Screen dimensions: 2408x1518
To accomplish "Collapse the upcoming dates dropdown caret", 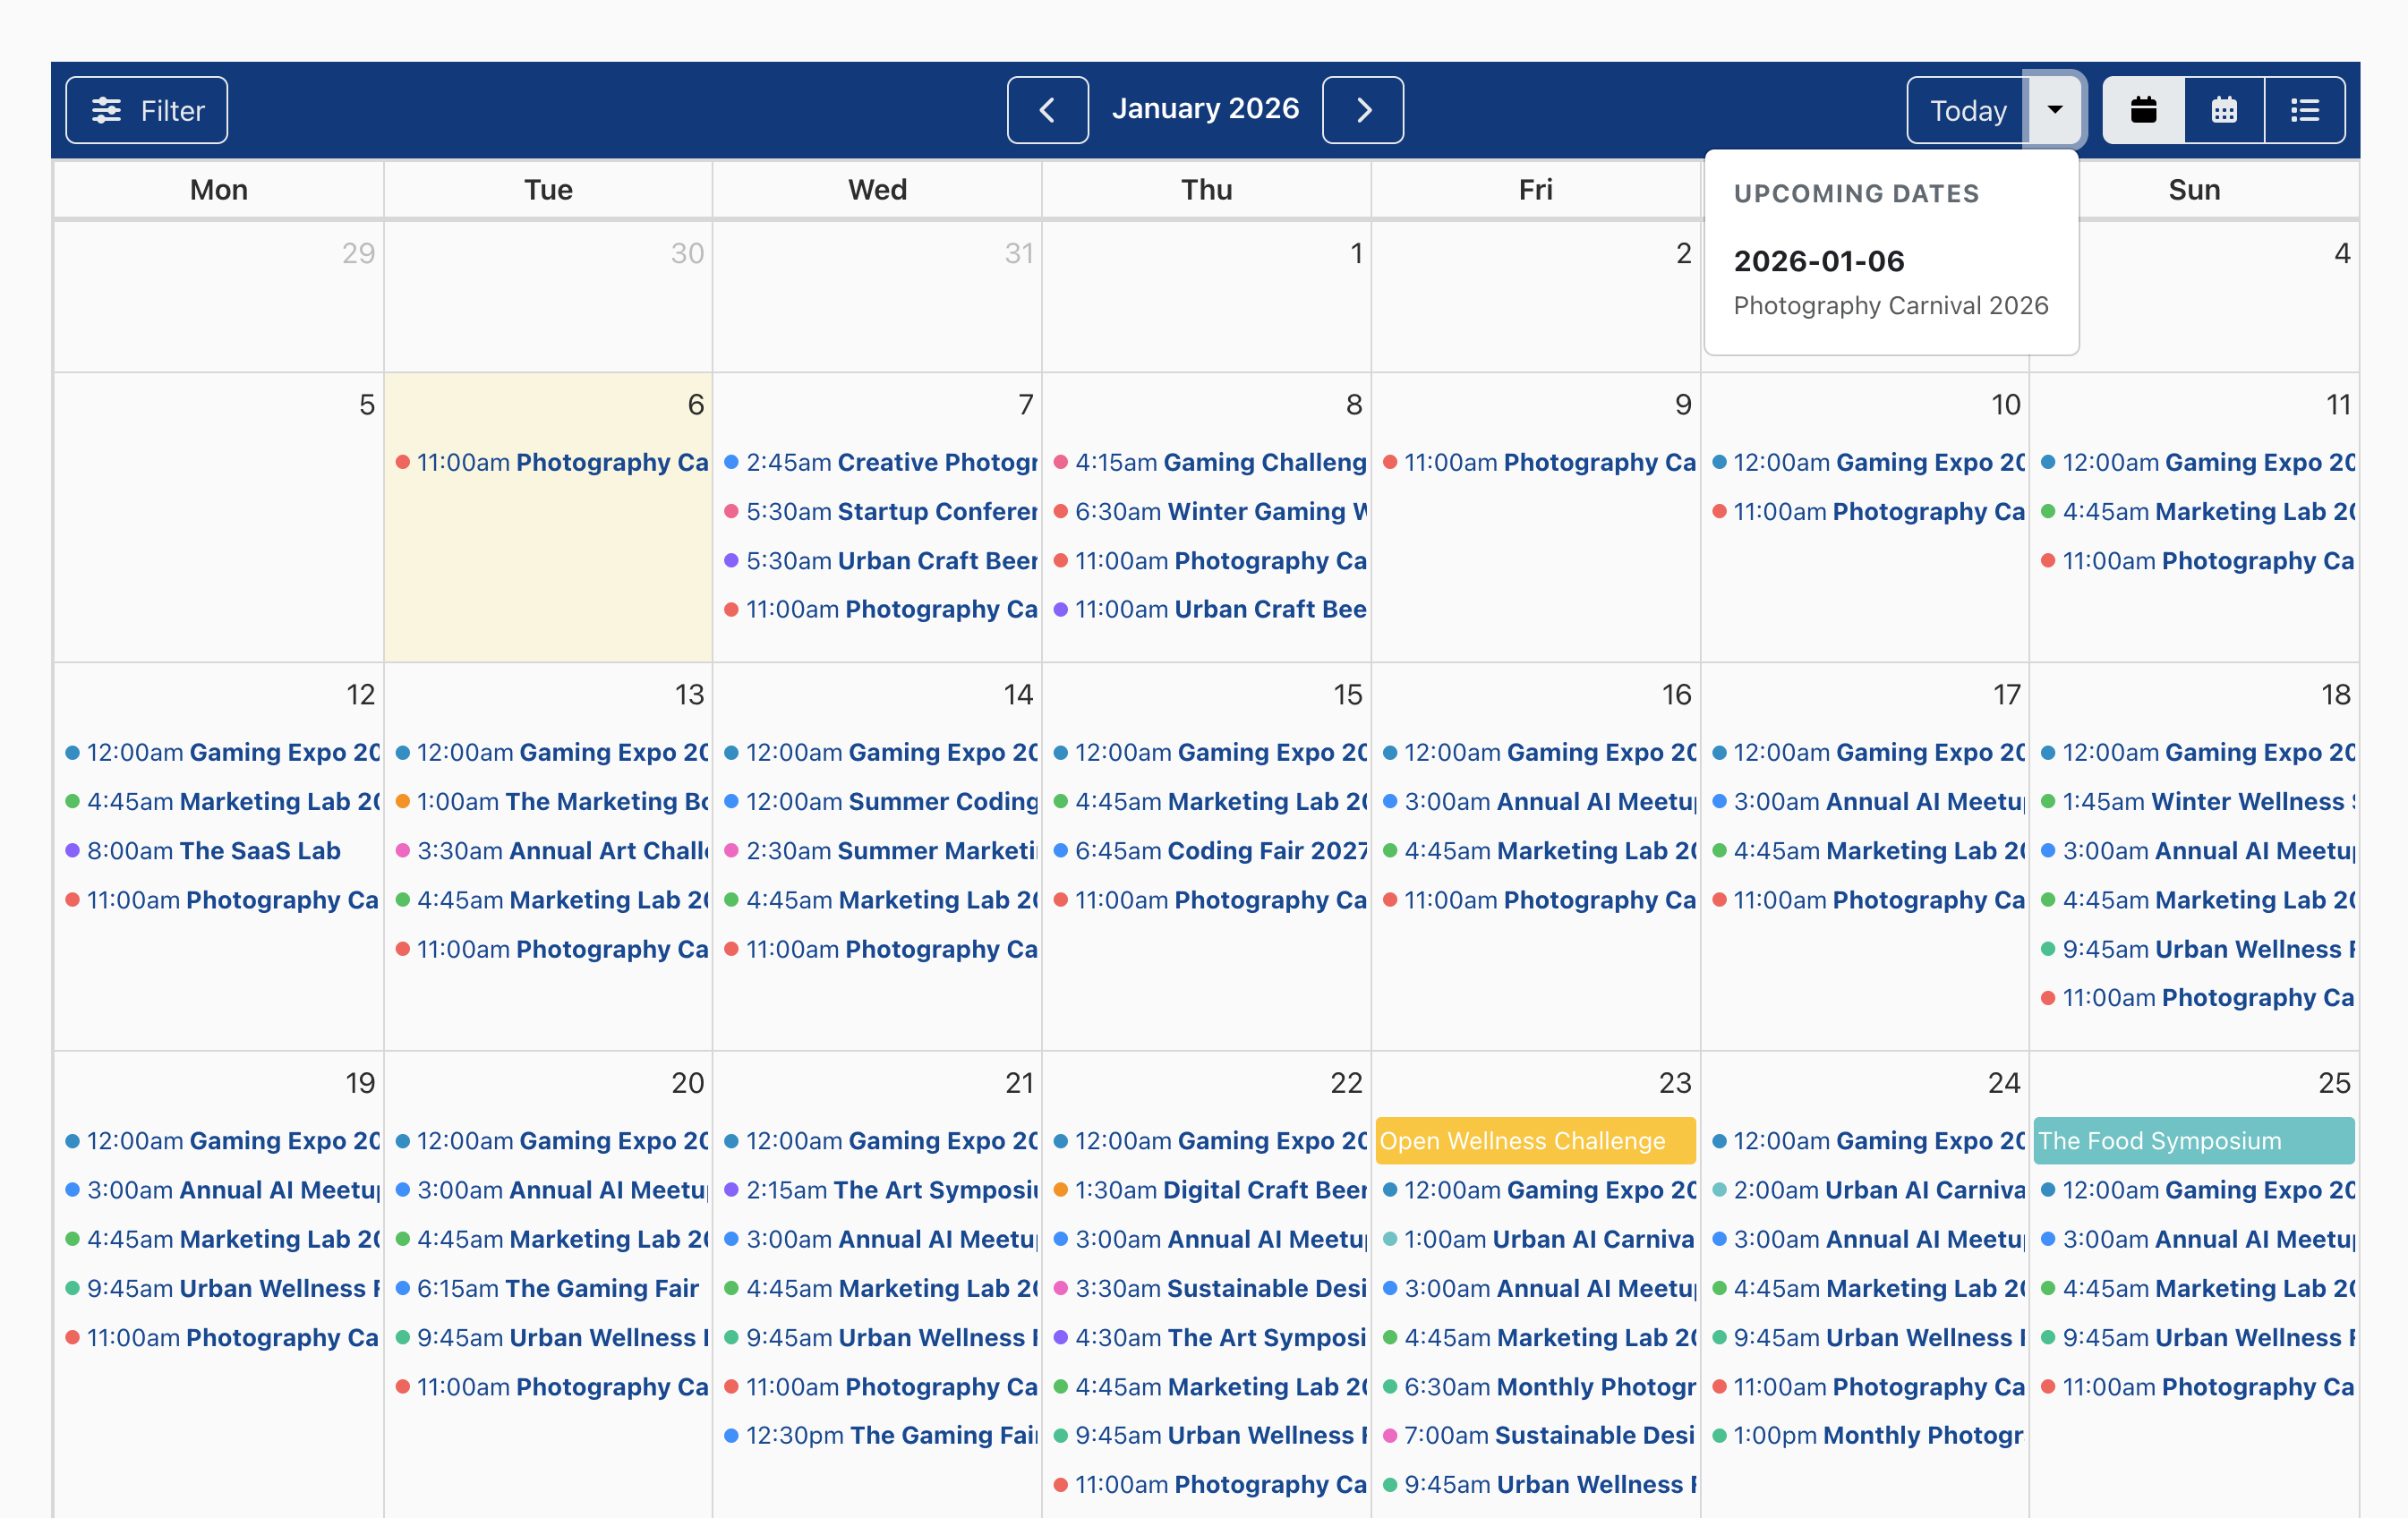I will pyautogui.click(x=2054, y=110).
